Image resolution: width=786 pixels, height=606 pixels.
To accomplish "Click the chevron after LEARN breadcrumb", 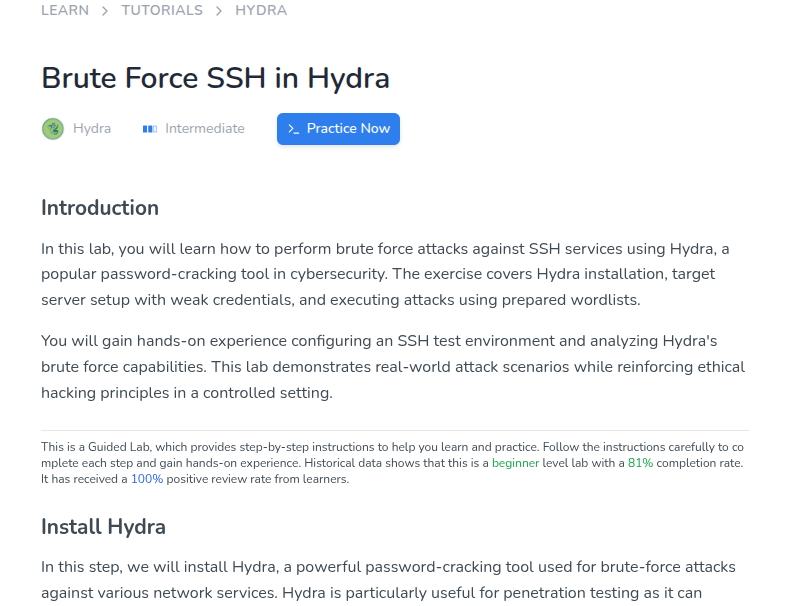I will 105,11.
